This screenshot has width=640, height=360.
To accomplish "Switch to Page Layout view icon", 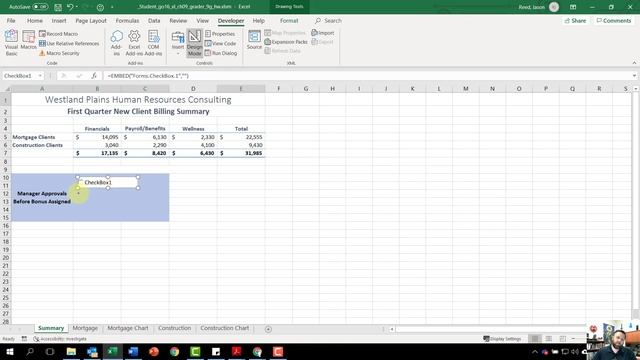I will tap(549, 339).
